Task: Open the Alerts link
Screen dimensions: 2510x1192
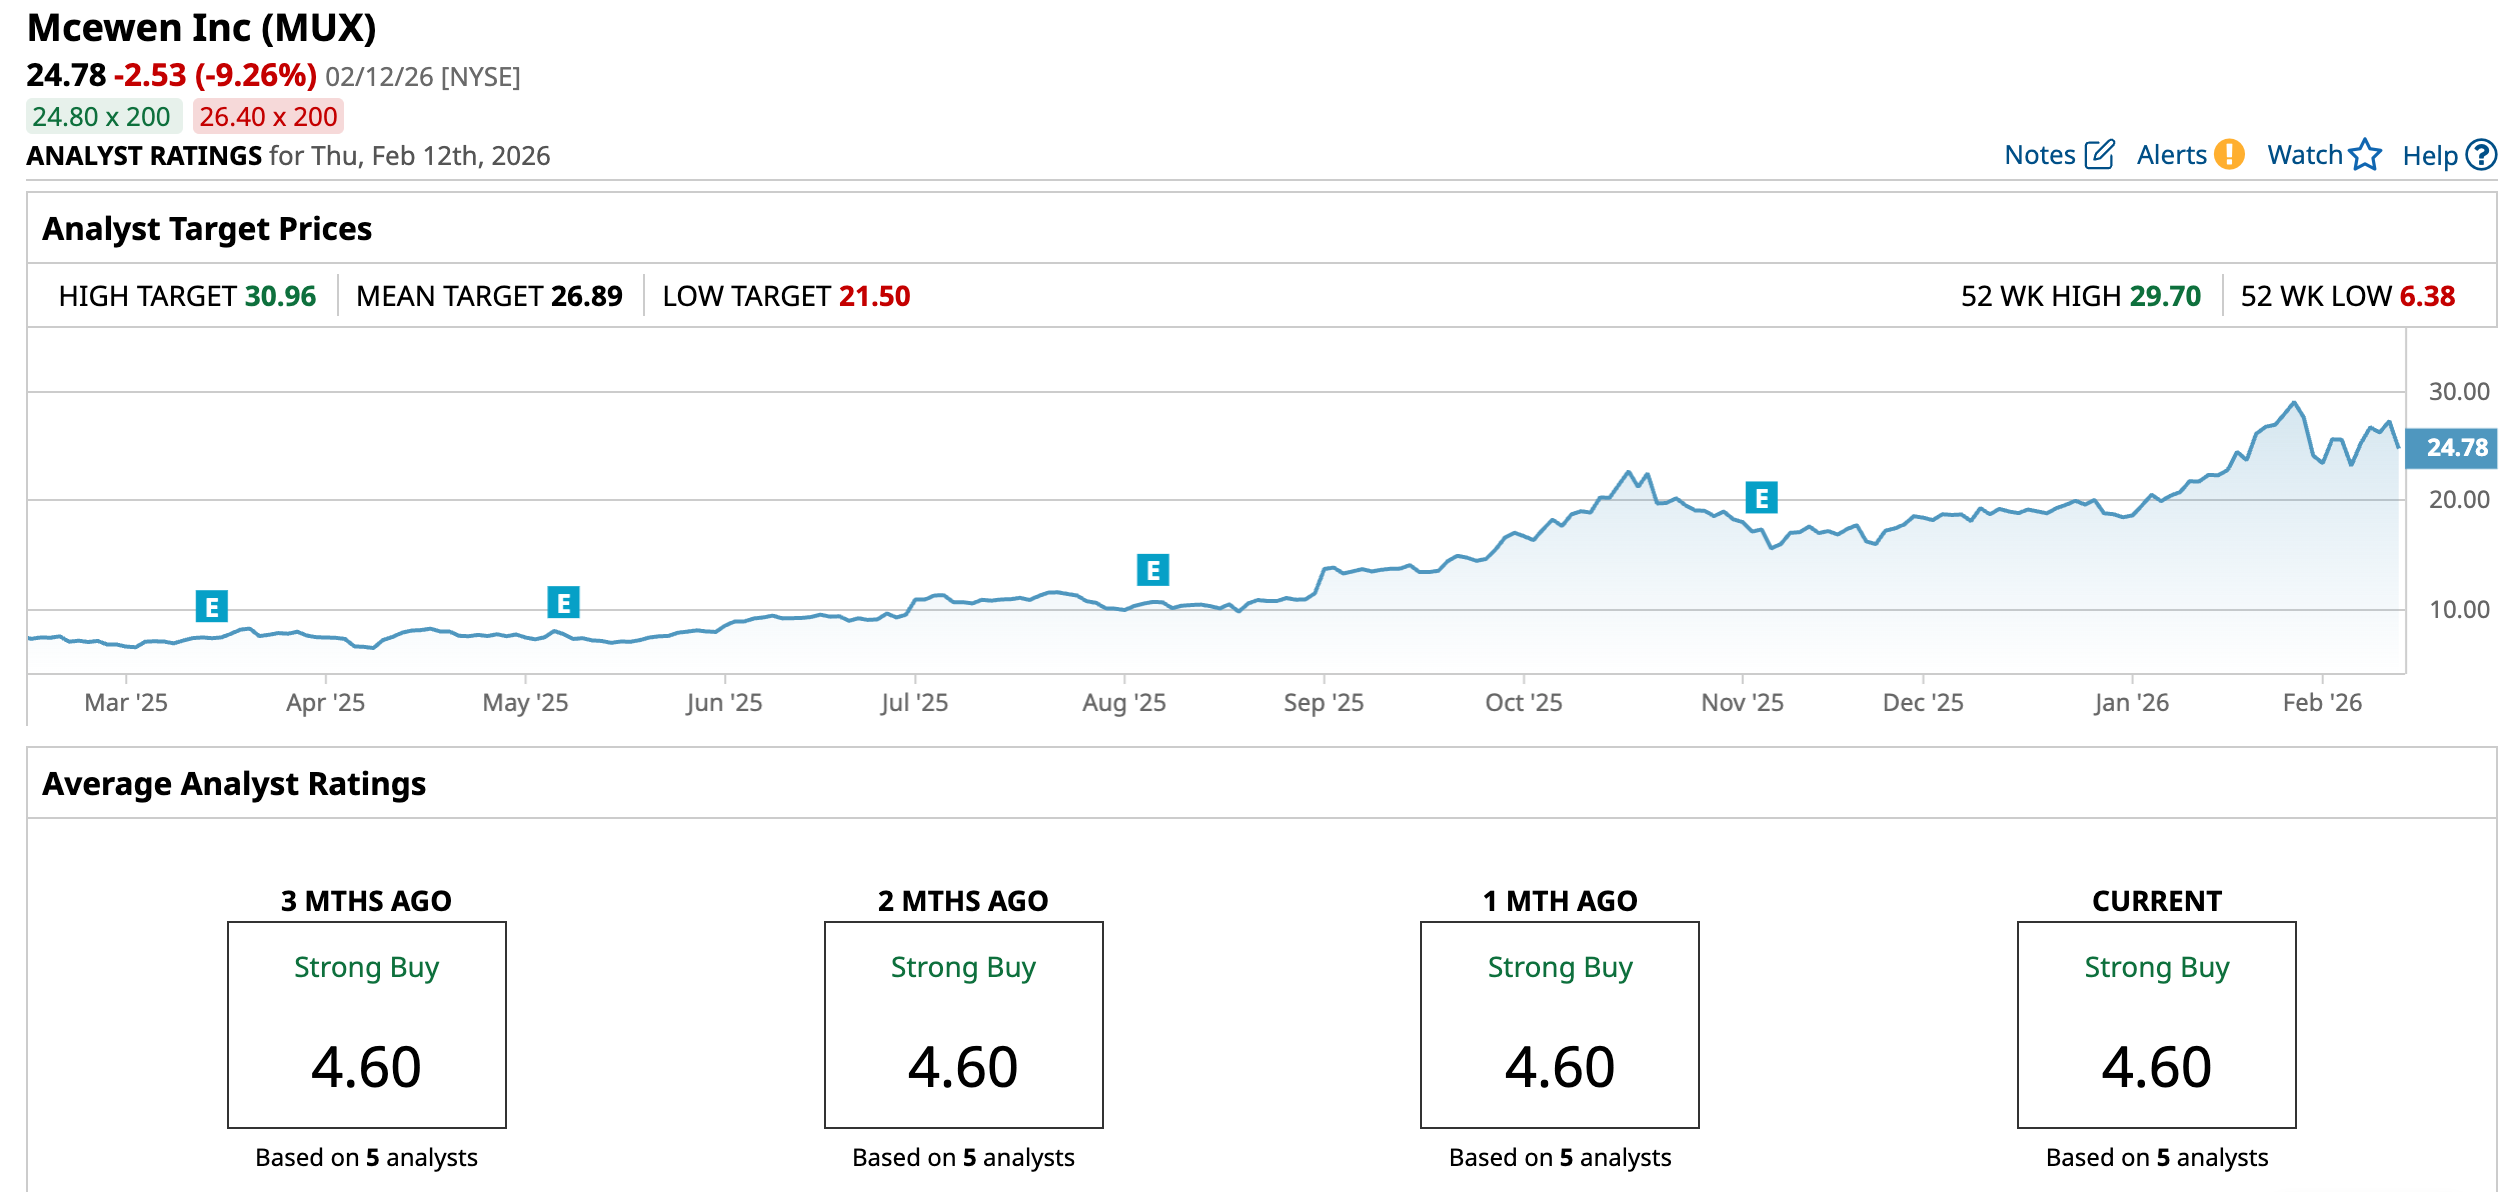Action: tap(2171, 155)
